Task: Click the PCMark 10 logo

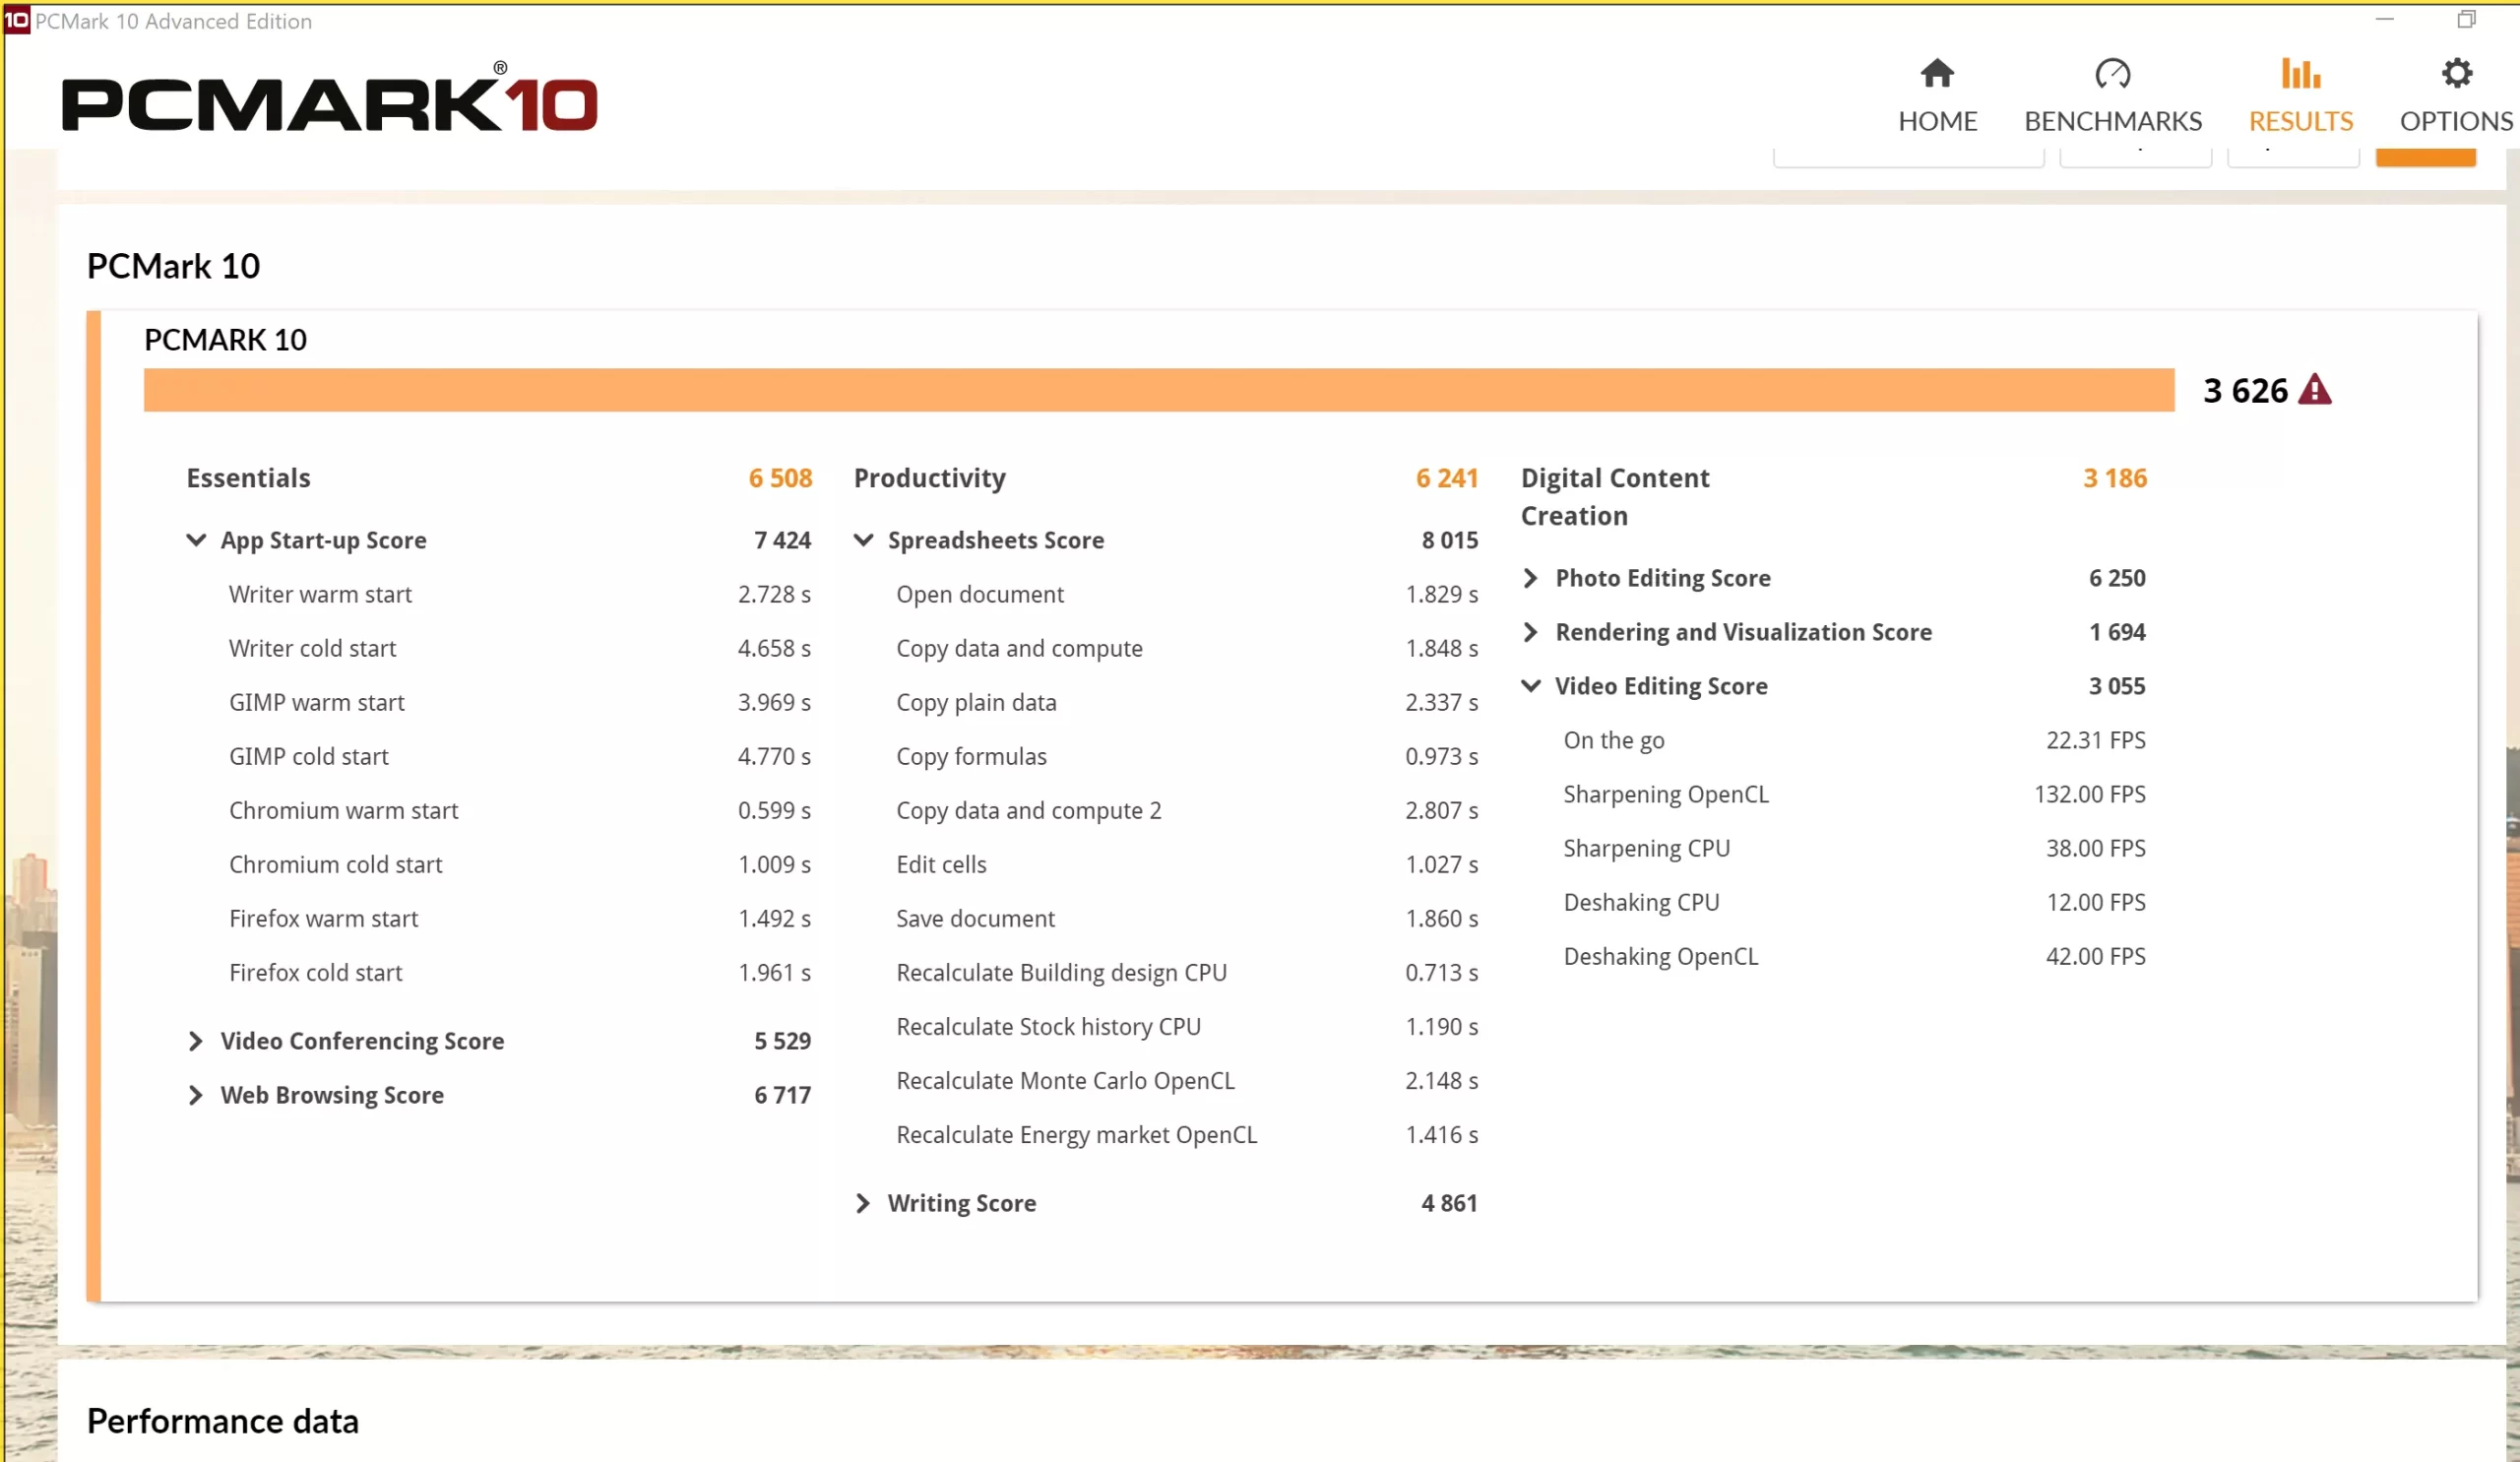Action: click(329, 97)
